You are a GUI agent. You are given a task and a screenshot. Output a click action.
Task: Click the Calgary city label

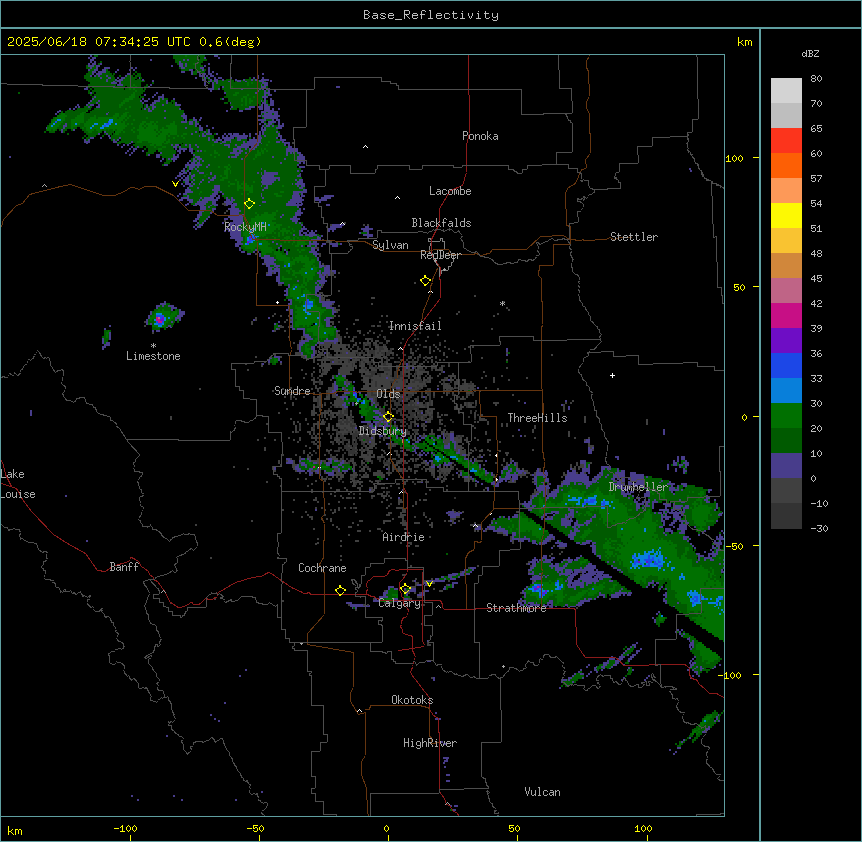[400, 603]
